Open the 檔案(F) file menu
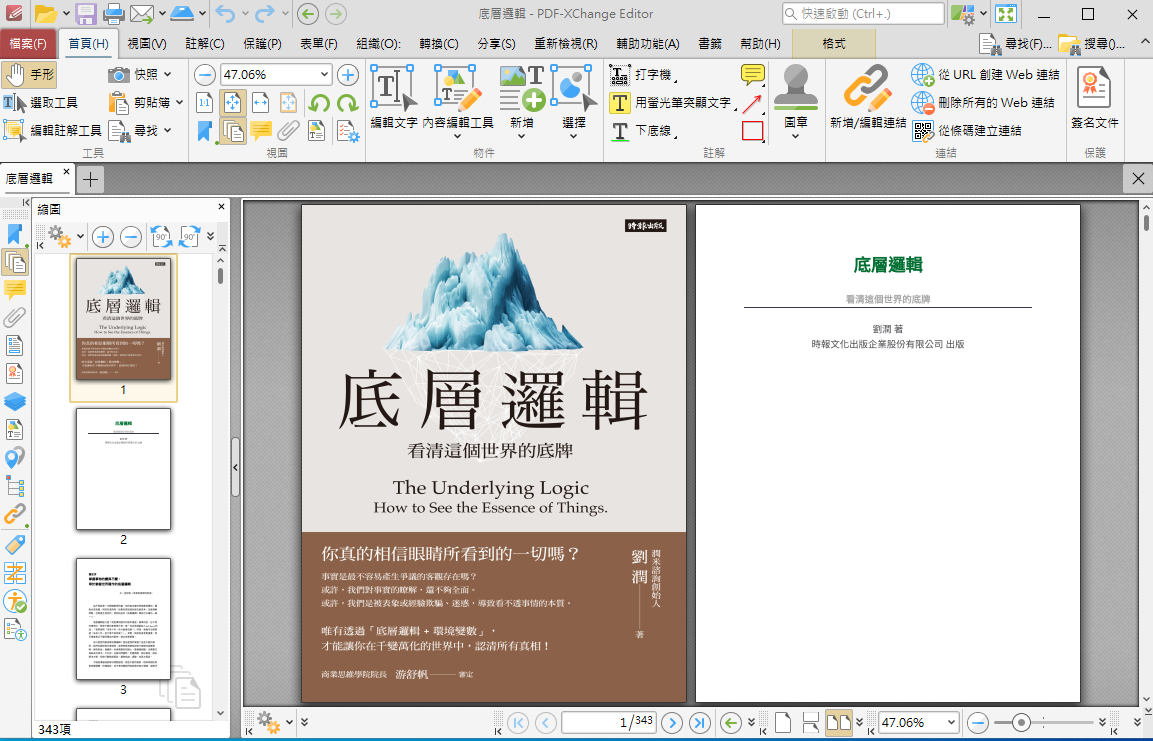 28,44
